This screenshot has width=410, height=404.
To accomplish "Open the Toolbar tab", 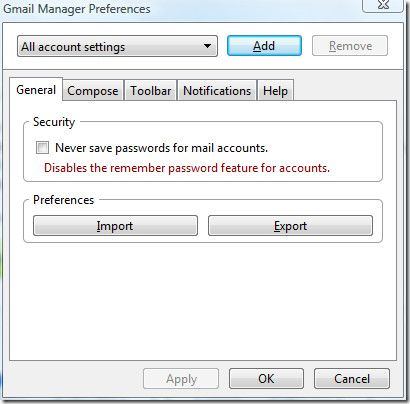I will [x=151, y=91].
